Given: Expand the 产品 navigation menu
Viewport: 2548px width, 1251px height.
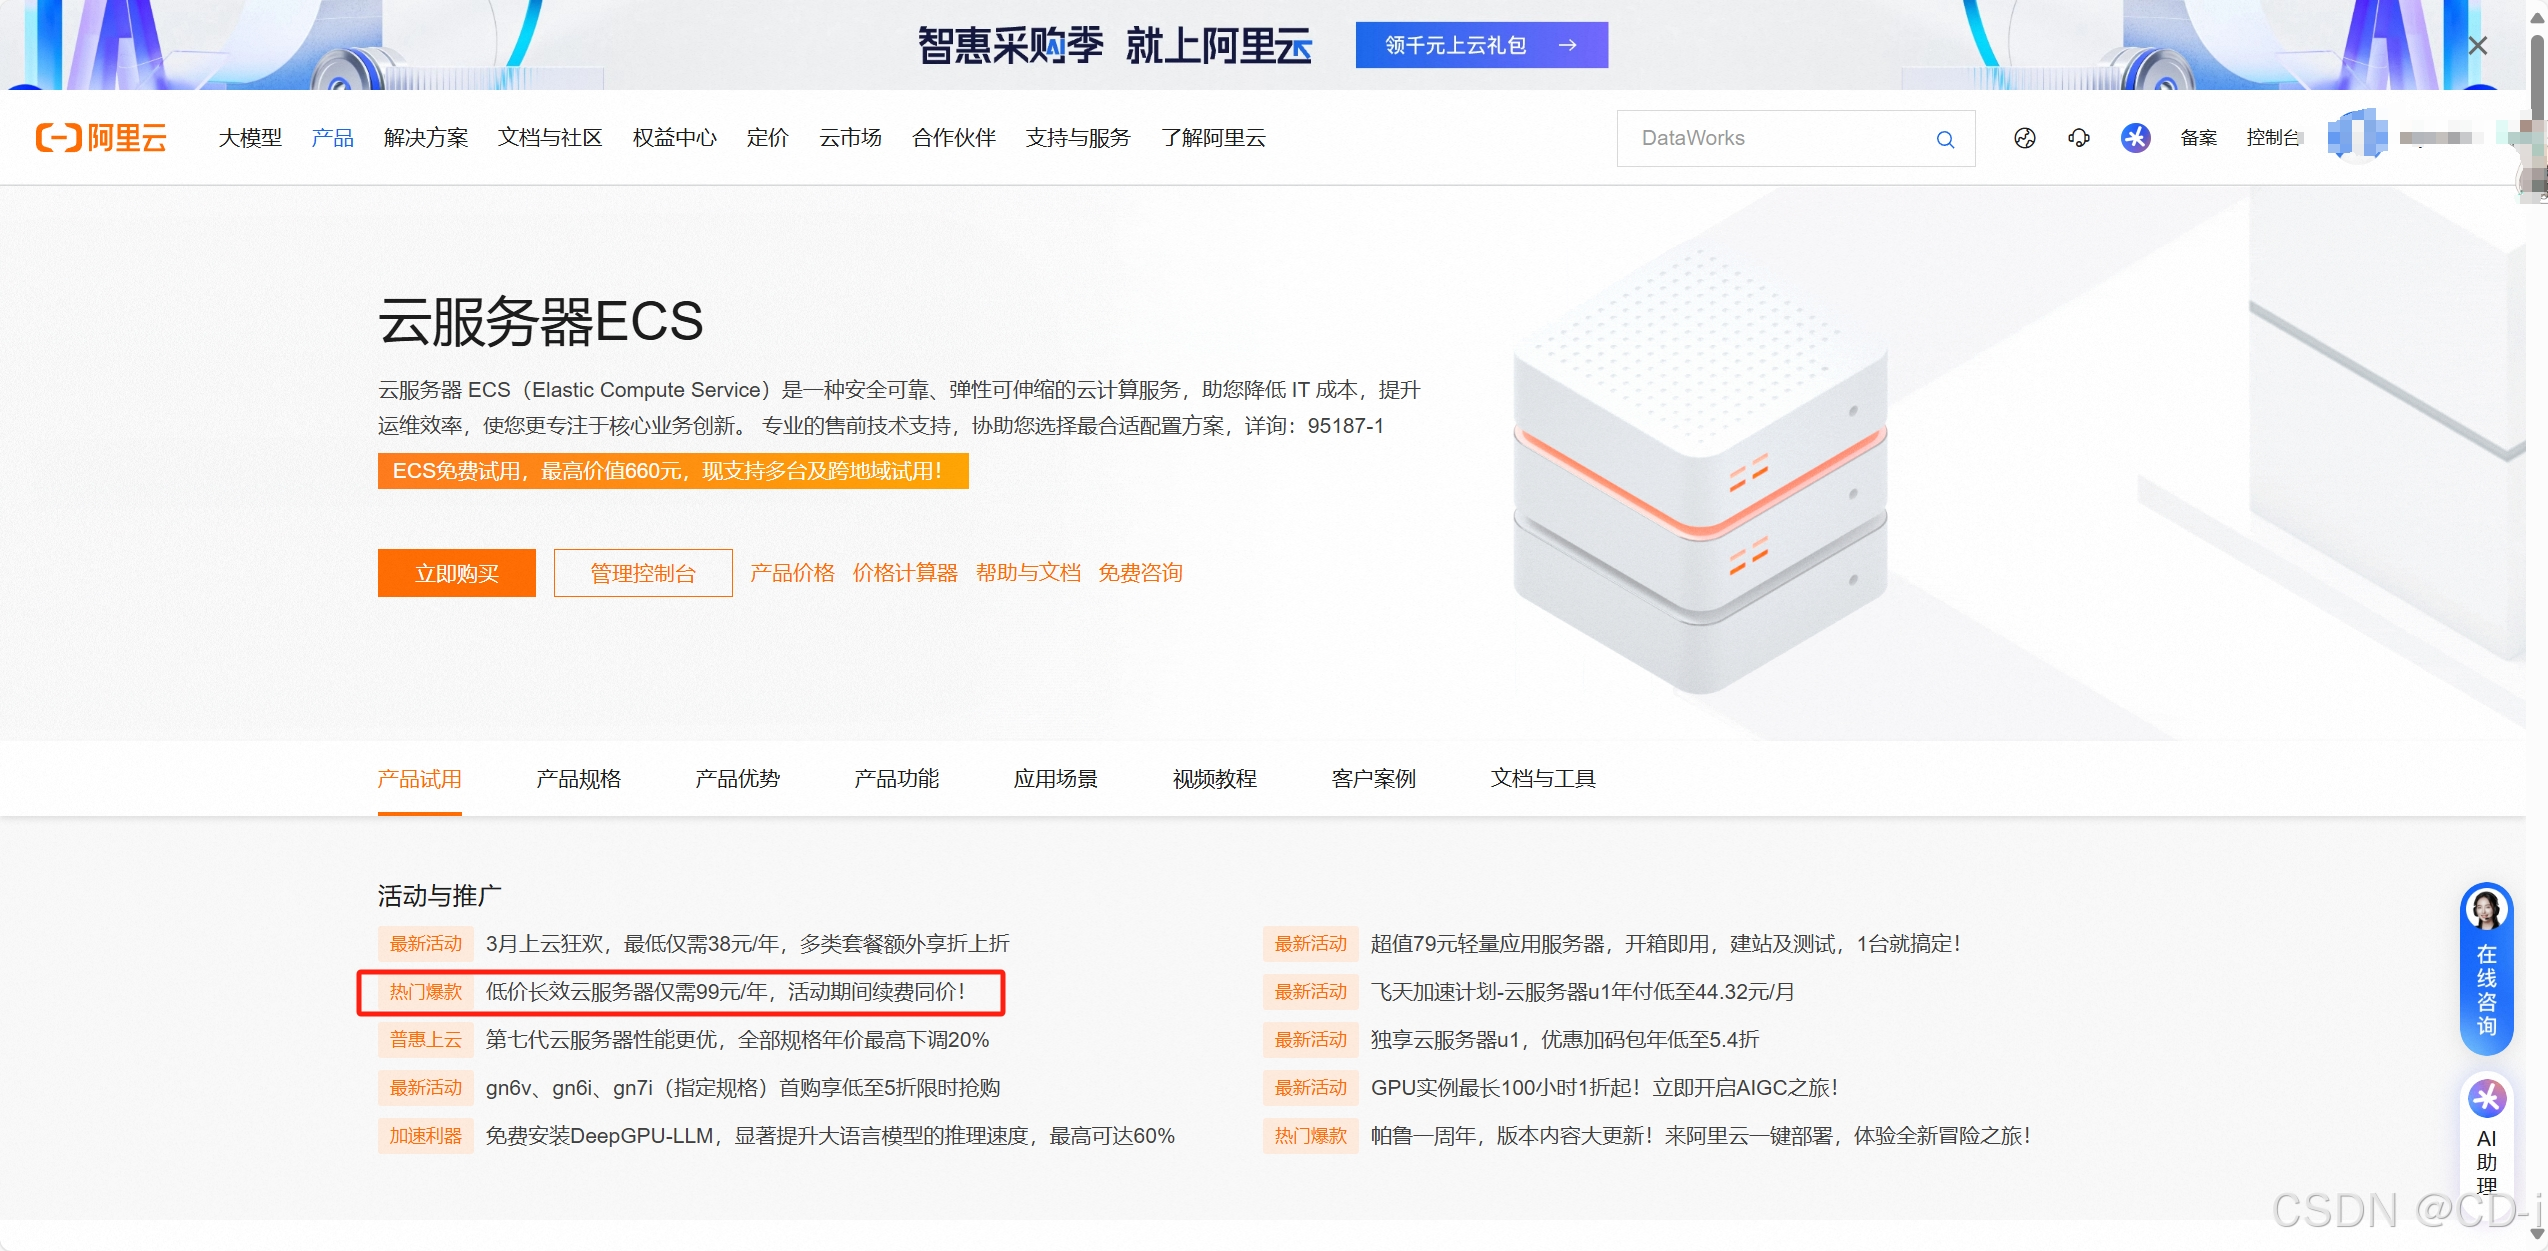Looking at the screenshot, I should tap(332, 138).
